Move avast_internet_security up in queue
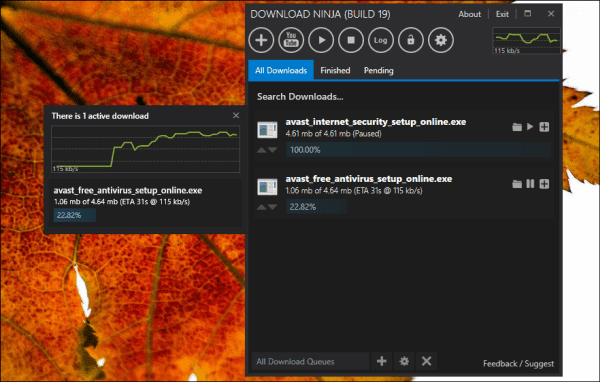The image size is (600, 382). (261, 150)
